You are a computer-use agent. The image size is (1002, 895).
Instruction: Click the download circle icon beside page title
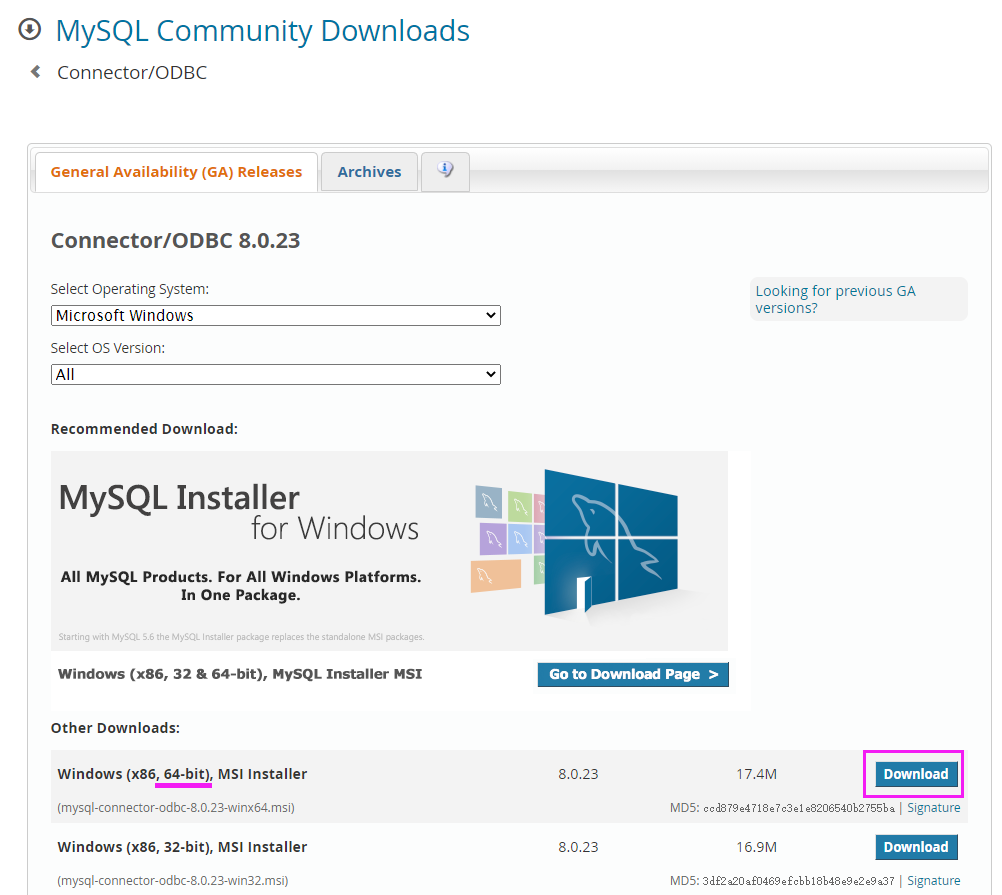pos(30,29)
